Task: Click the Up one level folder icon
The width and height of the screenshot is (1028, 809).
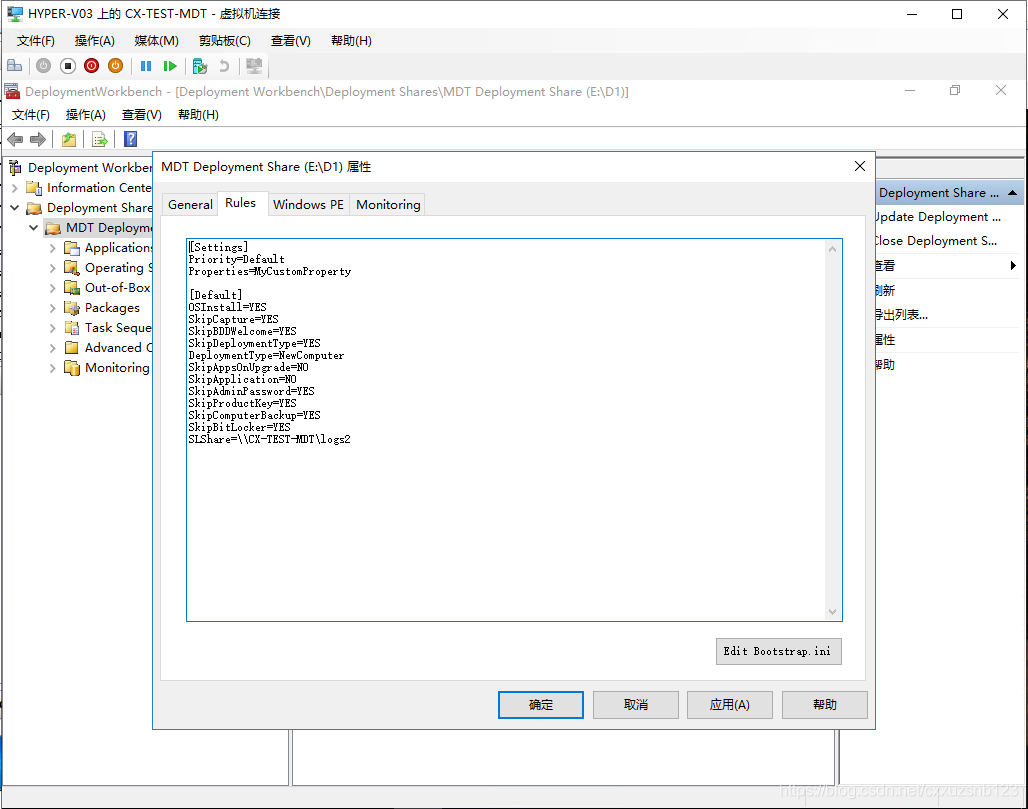Action: pyautogui.click(x=69, y=139)
